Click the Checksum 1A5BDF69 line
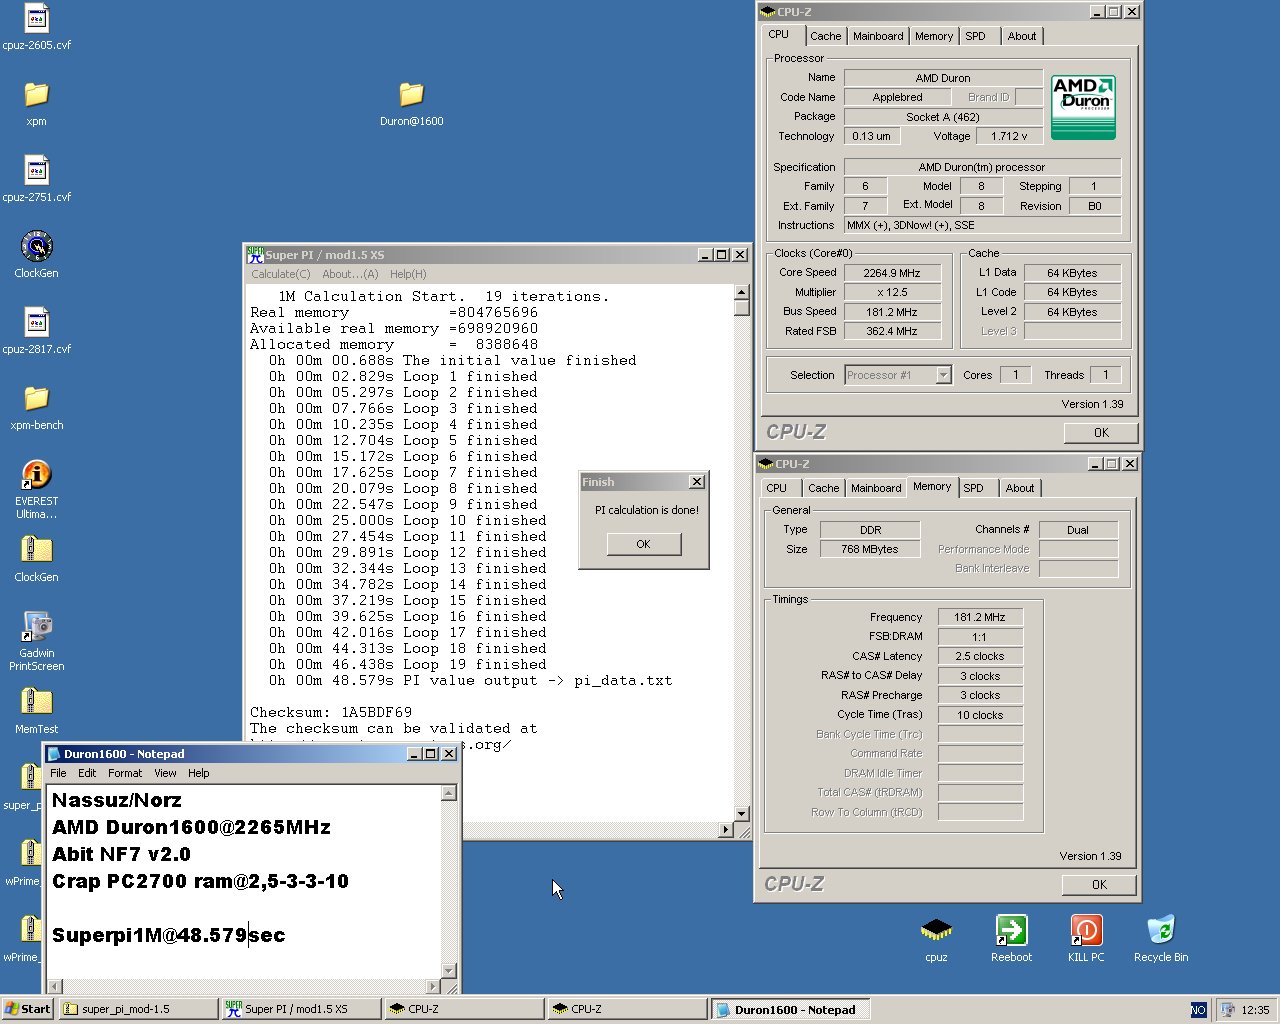 click(x=331, y=712)
